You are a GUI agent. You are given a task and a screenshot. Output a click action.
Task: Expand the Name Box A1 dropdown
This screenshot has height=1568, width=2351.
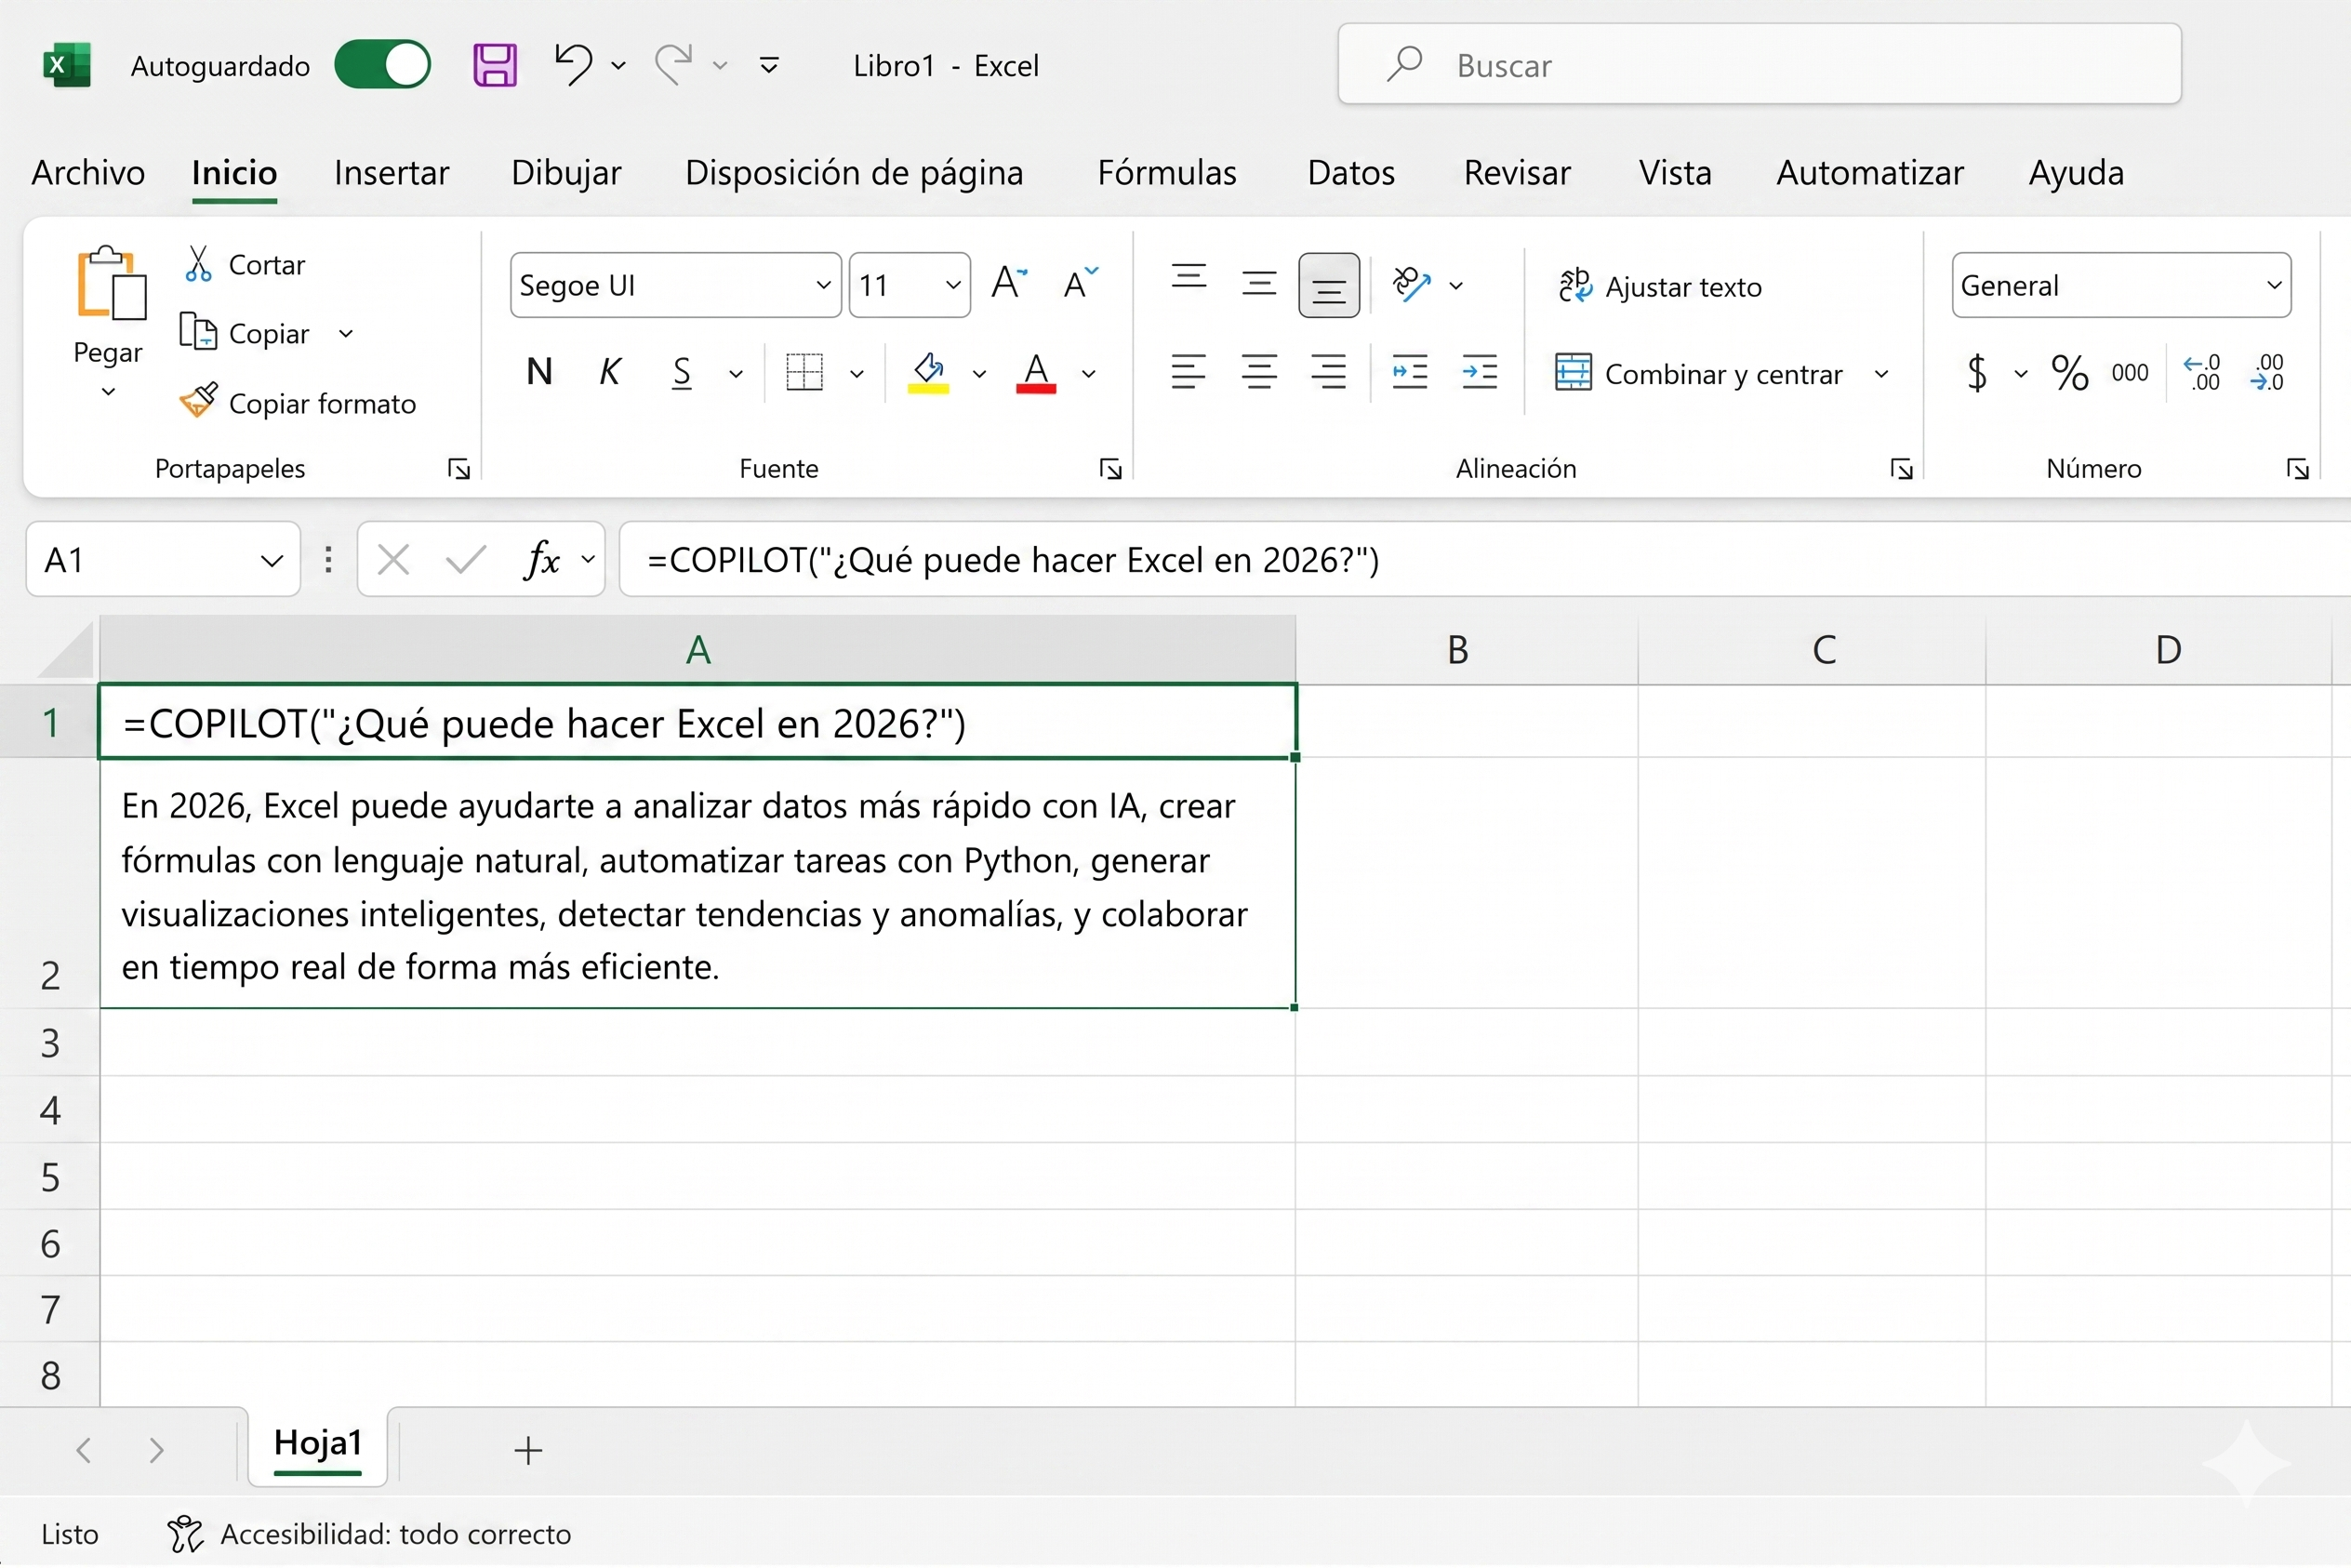coord(271,560)
